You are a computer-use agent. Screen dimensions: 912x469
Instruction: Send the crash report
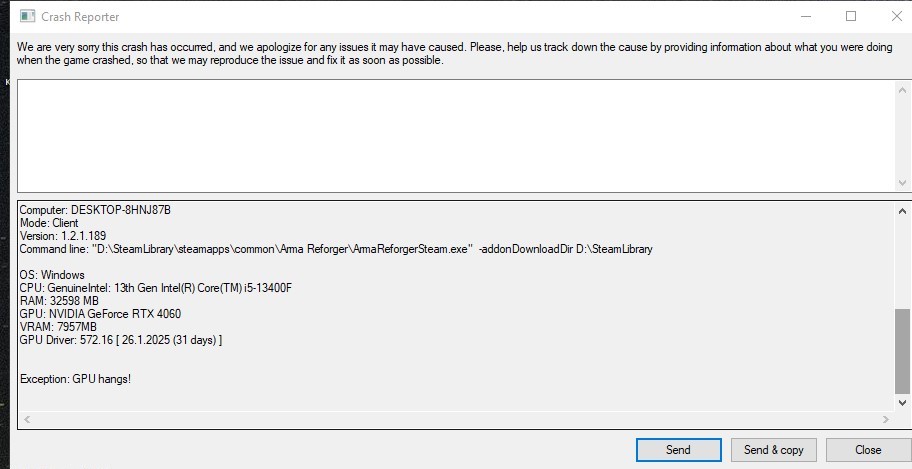pos(678,450)
